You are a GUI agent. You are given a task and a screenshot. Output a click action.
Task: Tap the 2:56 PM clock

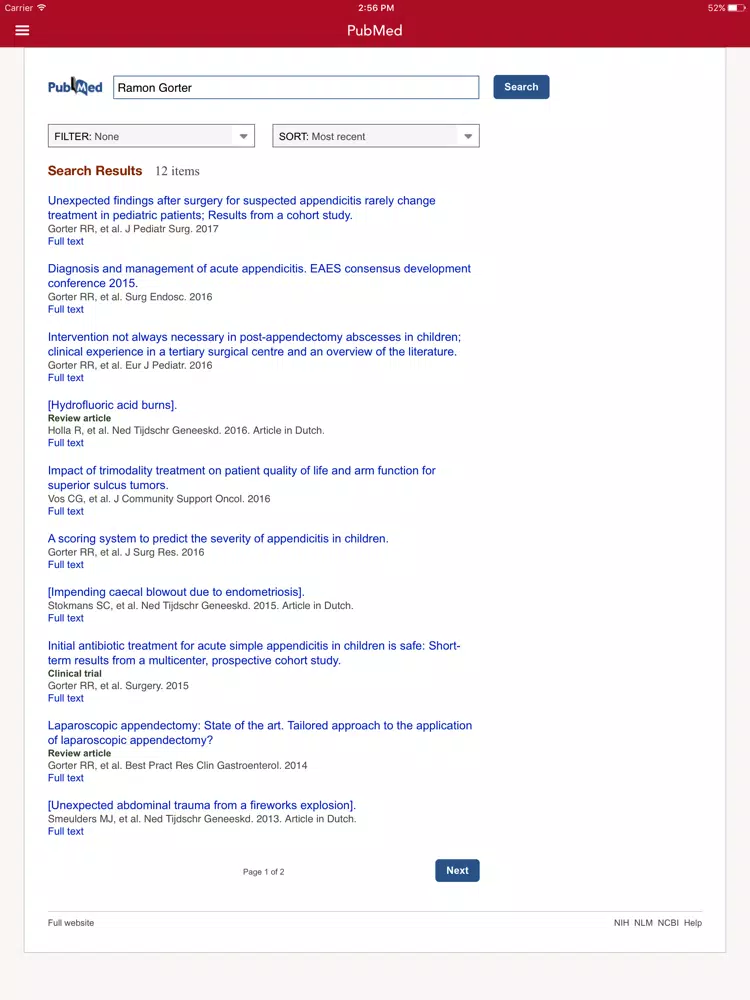[x=376, y=8]
